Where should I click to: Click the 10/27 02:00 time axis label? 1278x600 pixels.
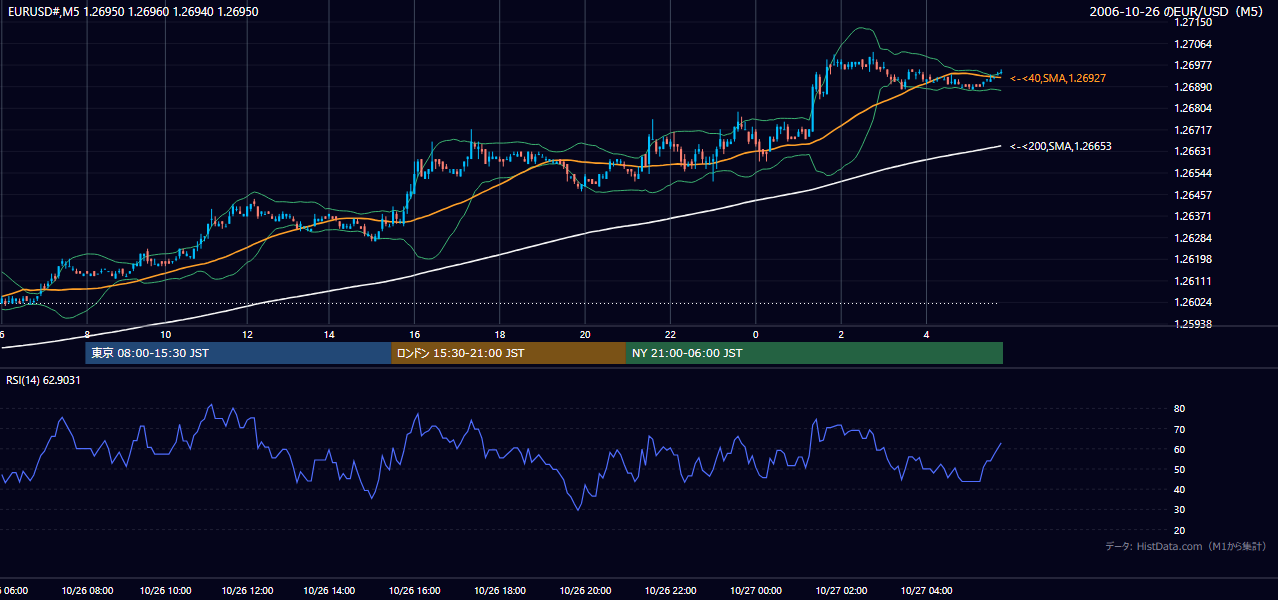click(841, 591)
